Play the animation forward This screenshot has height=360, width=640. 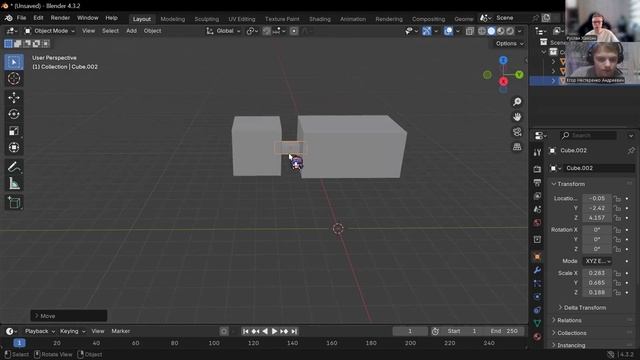coord(275,331)
